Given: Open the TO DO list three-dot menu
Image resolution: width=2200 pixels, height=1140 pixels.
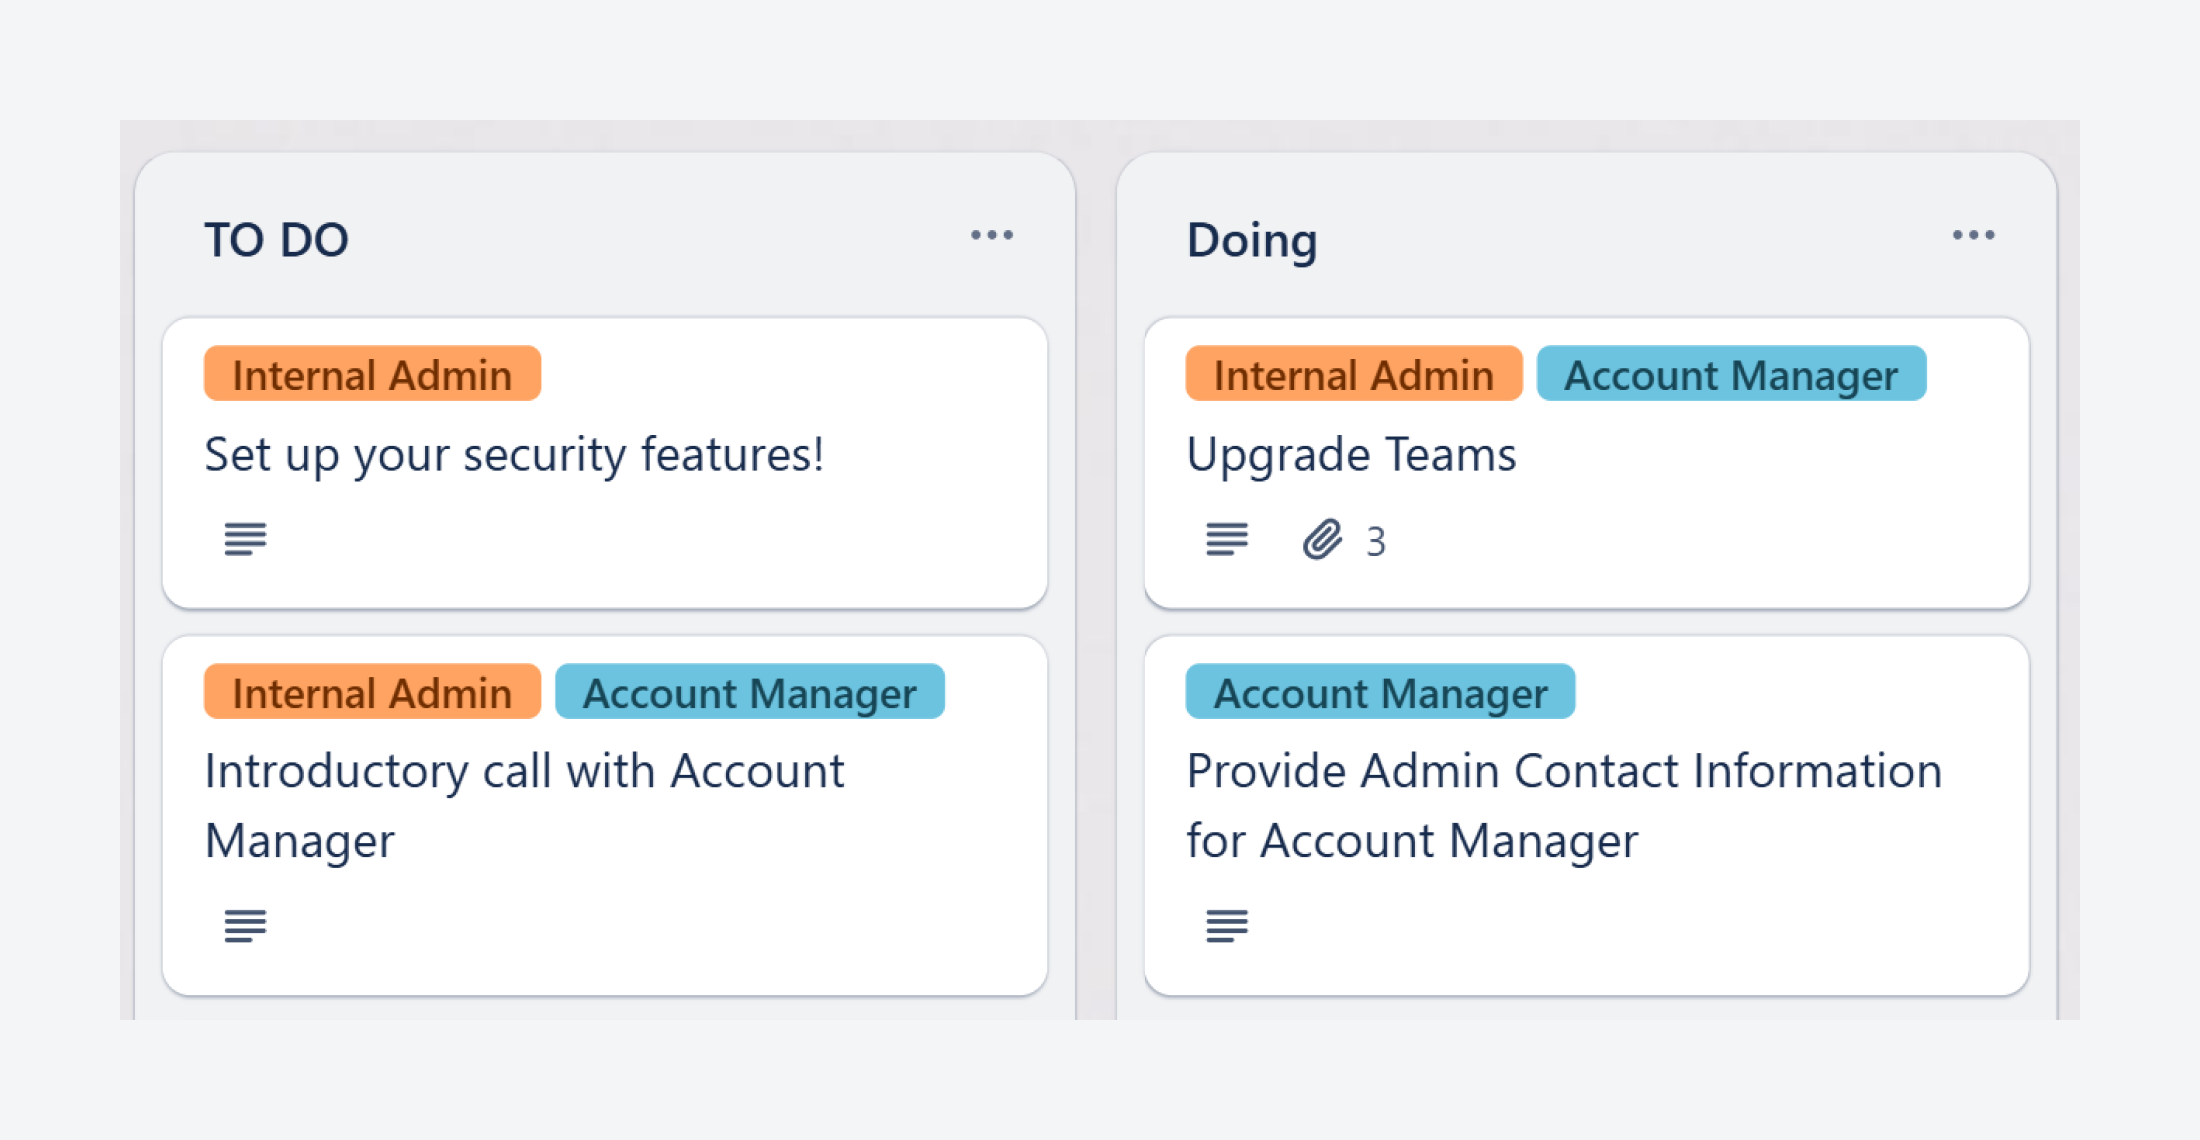Looking at the screenshot, I should pos(992,236).
